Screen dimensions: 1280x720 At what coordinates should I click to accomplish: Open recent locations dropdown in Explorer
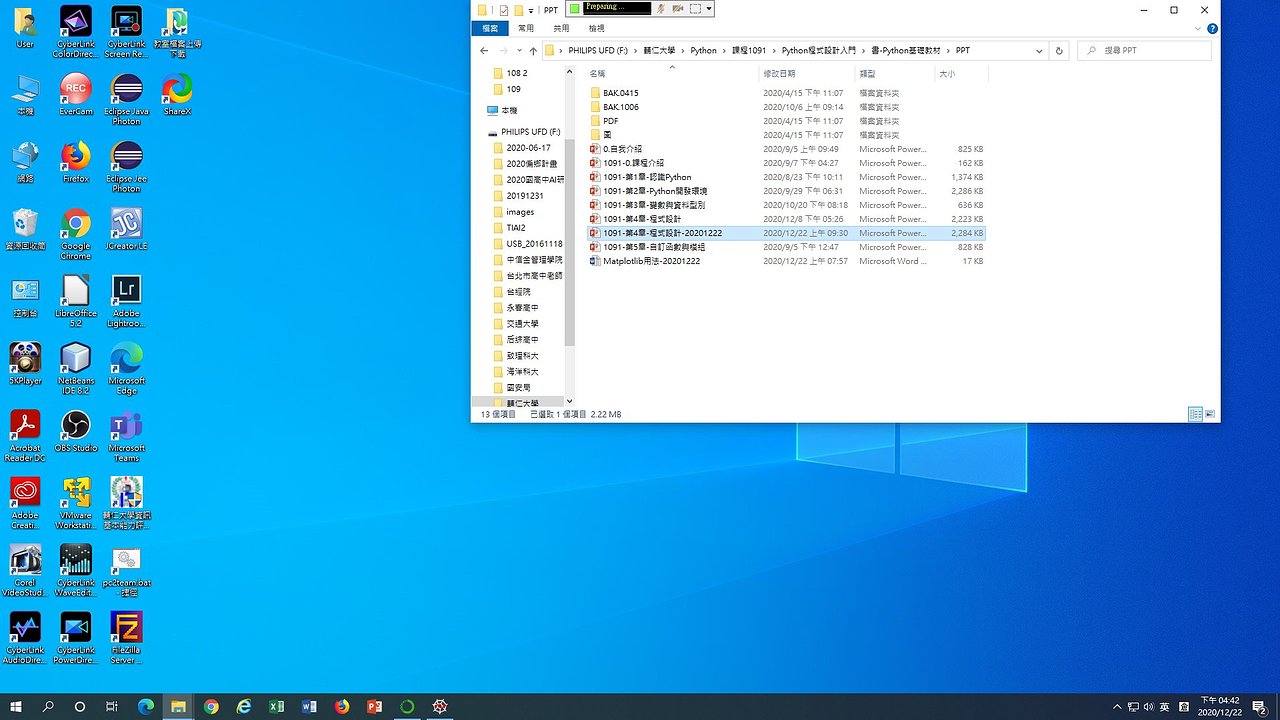[x=519, y=50]
